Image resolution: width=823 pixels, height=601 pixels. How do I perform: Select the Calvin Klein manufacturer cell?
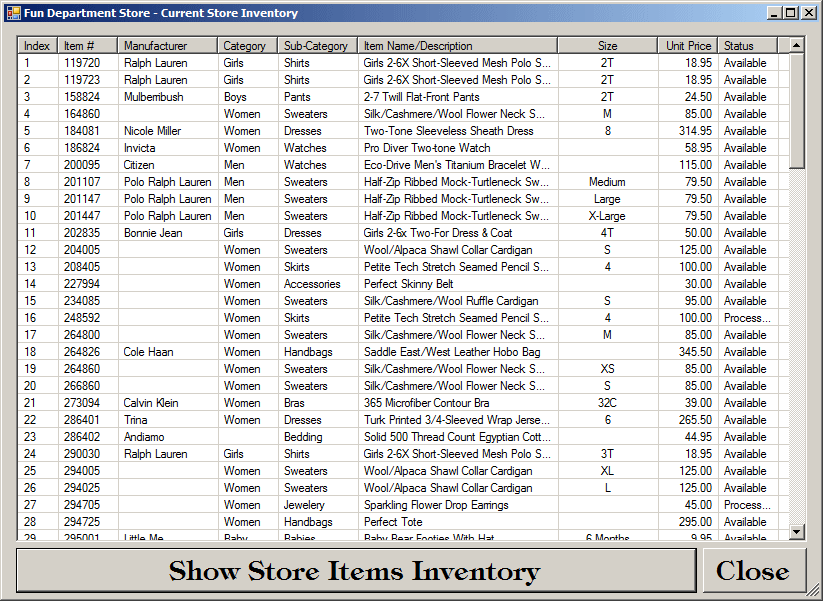pos(151,403)
